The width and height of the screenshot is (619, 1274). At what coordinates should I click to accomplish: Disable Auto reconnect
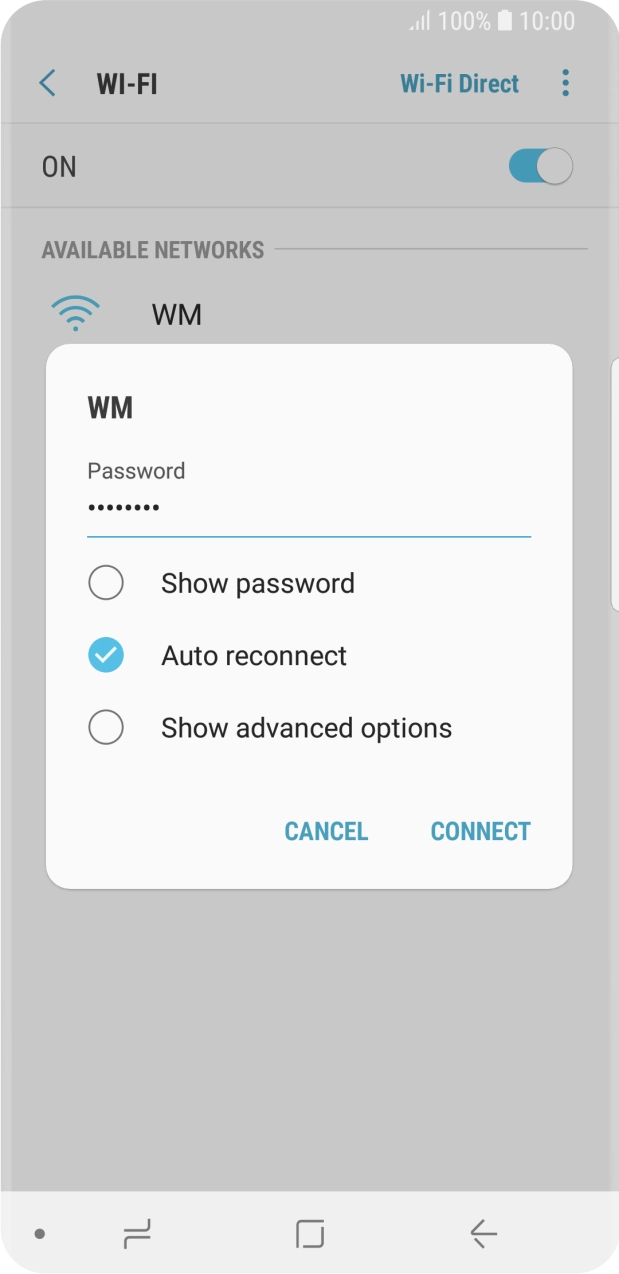click(x=106, y=655)
